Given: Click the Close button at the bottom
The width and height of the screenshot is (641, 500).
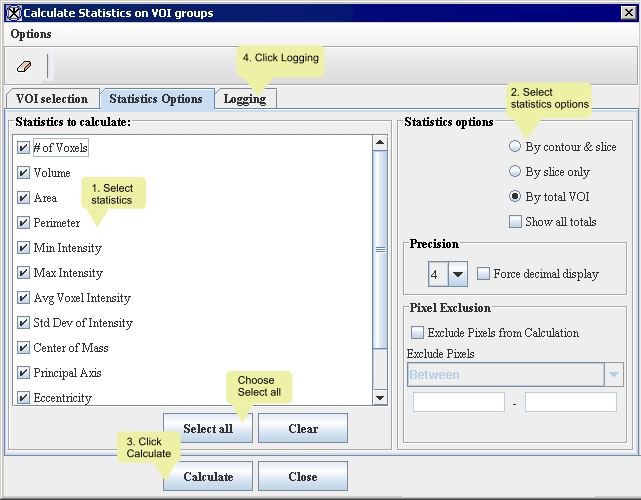Looking at the screenshot, I should pyautogui.click(x=303, y=477).
